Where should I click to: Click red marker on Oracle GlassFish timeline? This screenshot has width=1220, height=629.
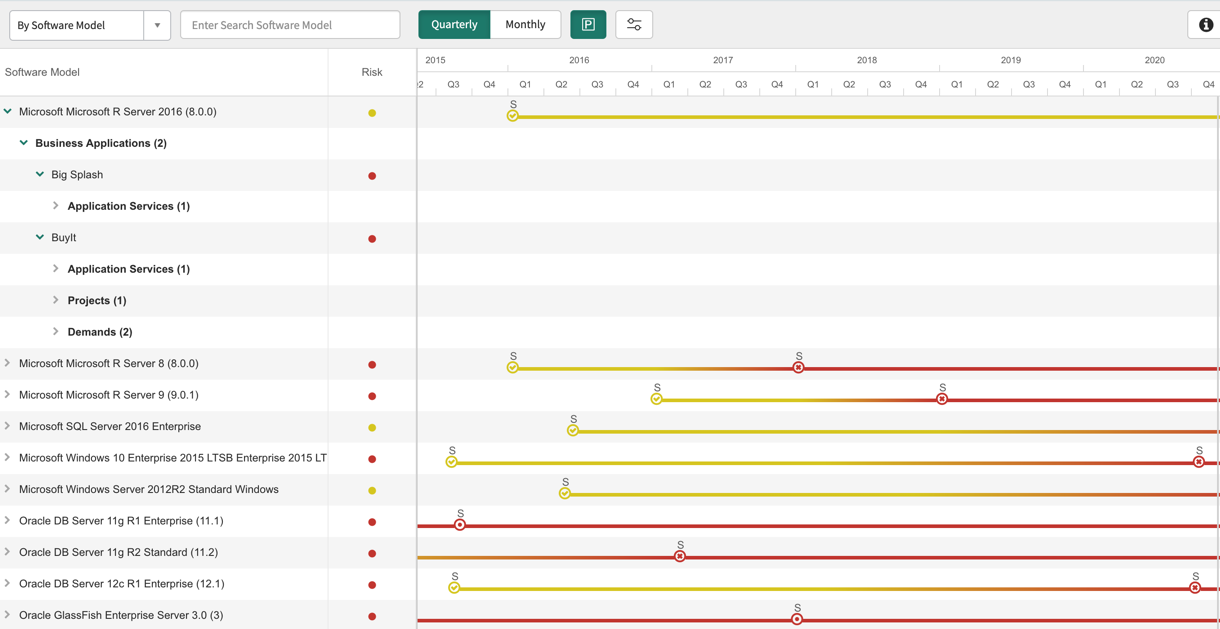tap(797, 619)
